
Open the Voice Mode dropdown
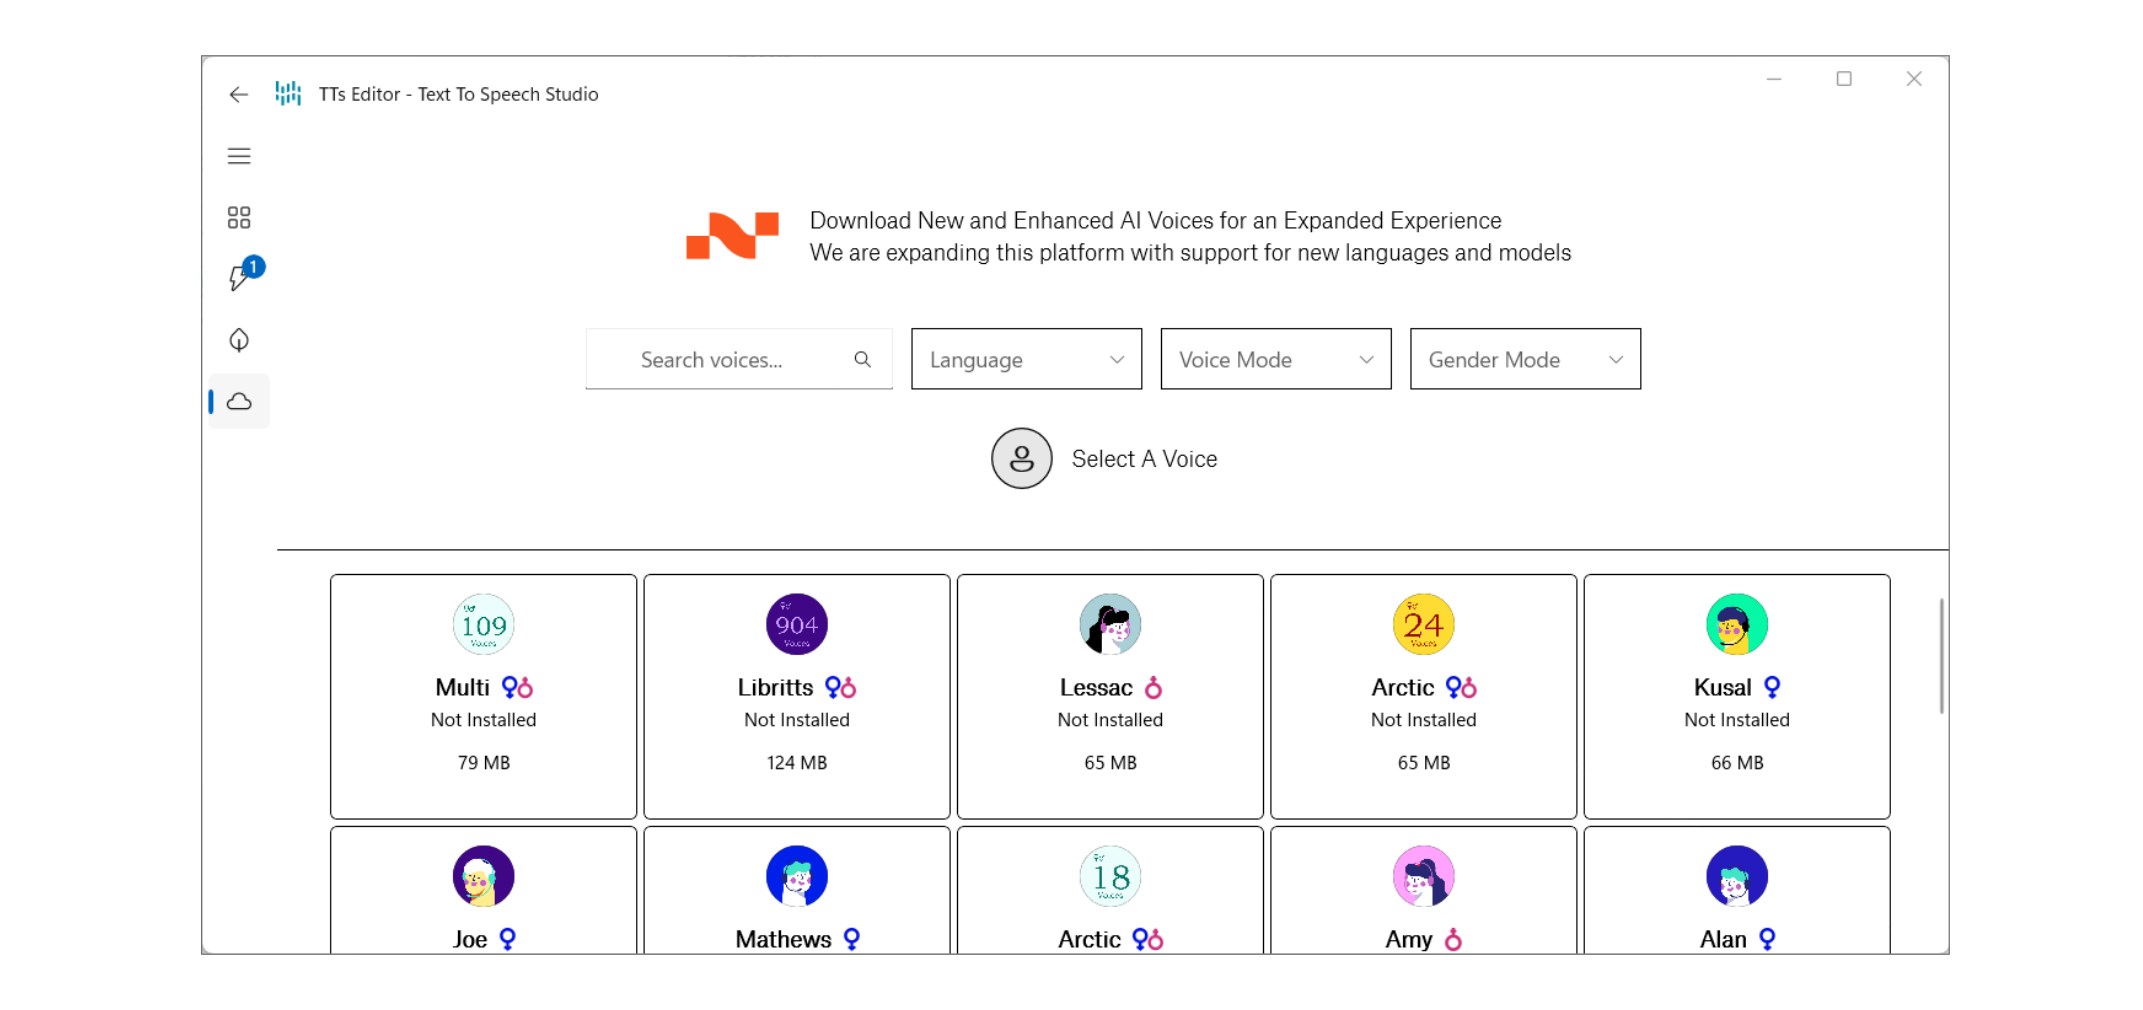point(1275,359)
